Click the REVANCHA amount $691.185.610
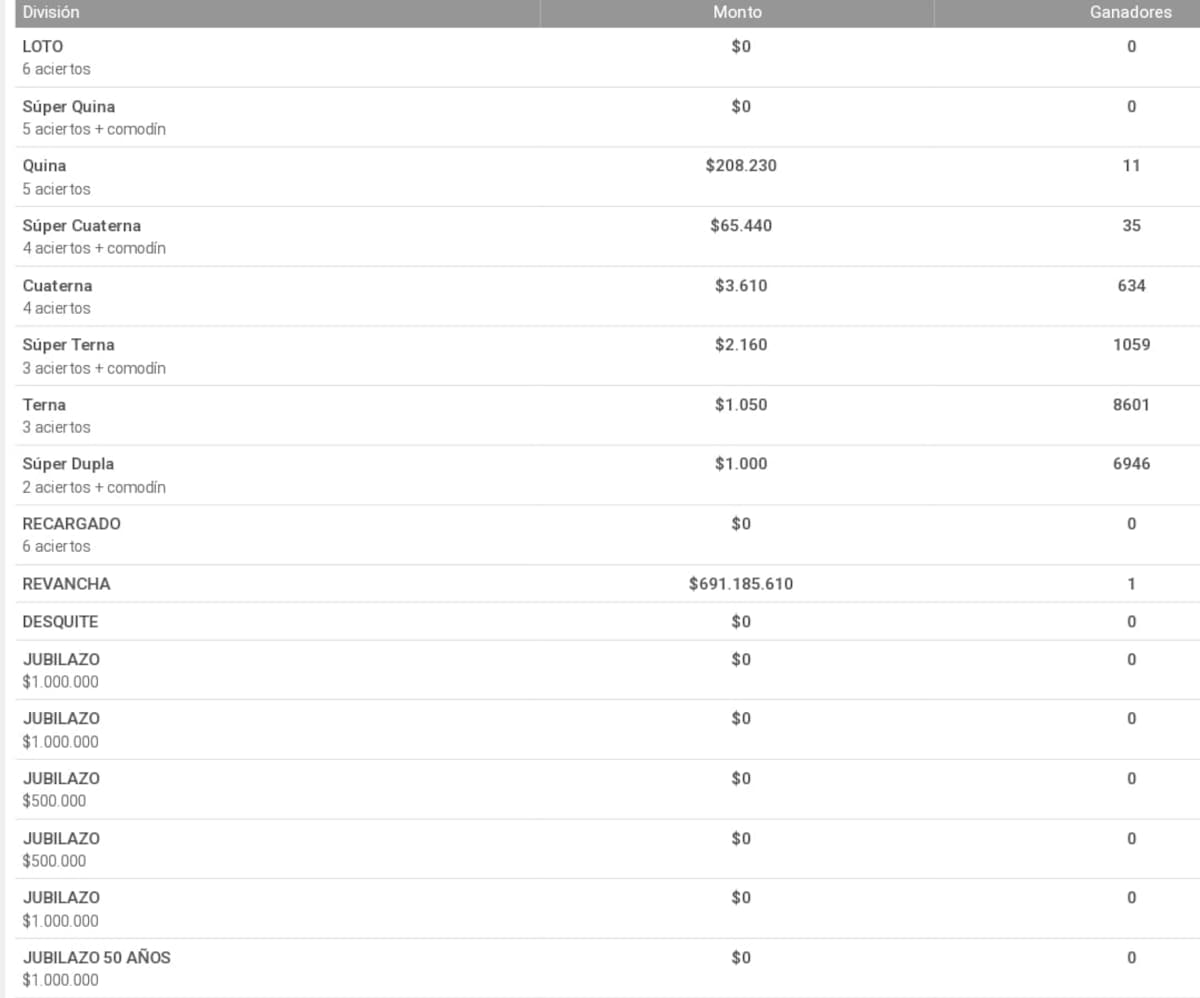The height and width of the screenshot is (998, 1200). pos(741,584)
